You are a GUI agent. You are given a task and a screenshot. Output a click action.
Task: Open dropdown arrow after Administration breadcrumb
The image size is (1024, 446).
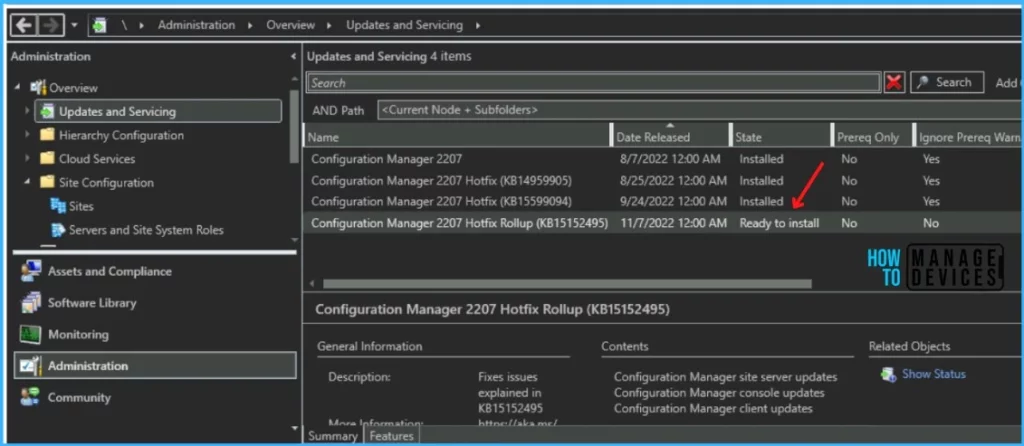pyautogui.click(x=250, y=25)
